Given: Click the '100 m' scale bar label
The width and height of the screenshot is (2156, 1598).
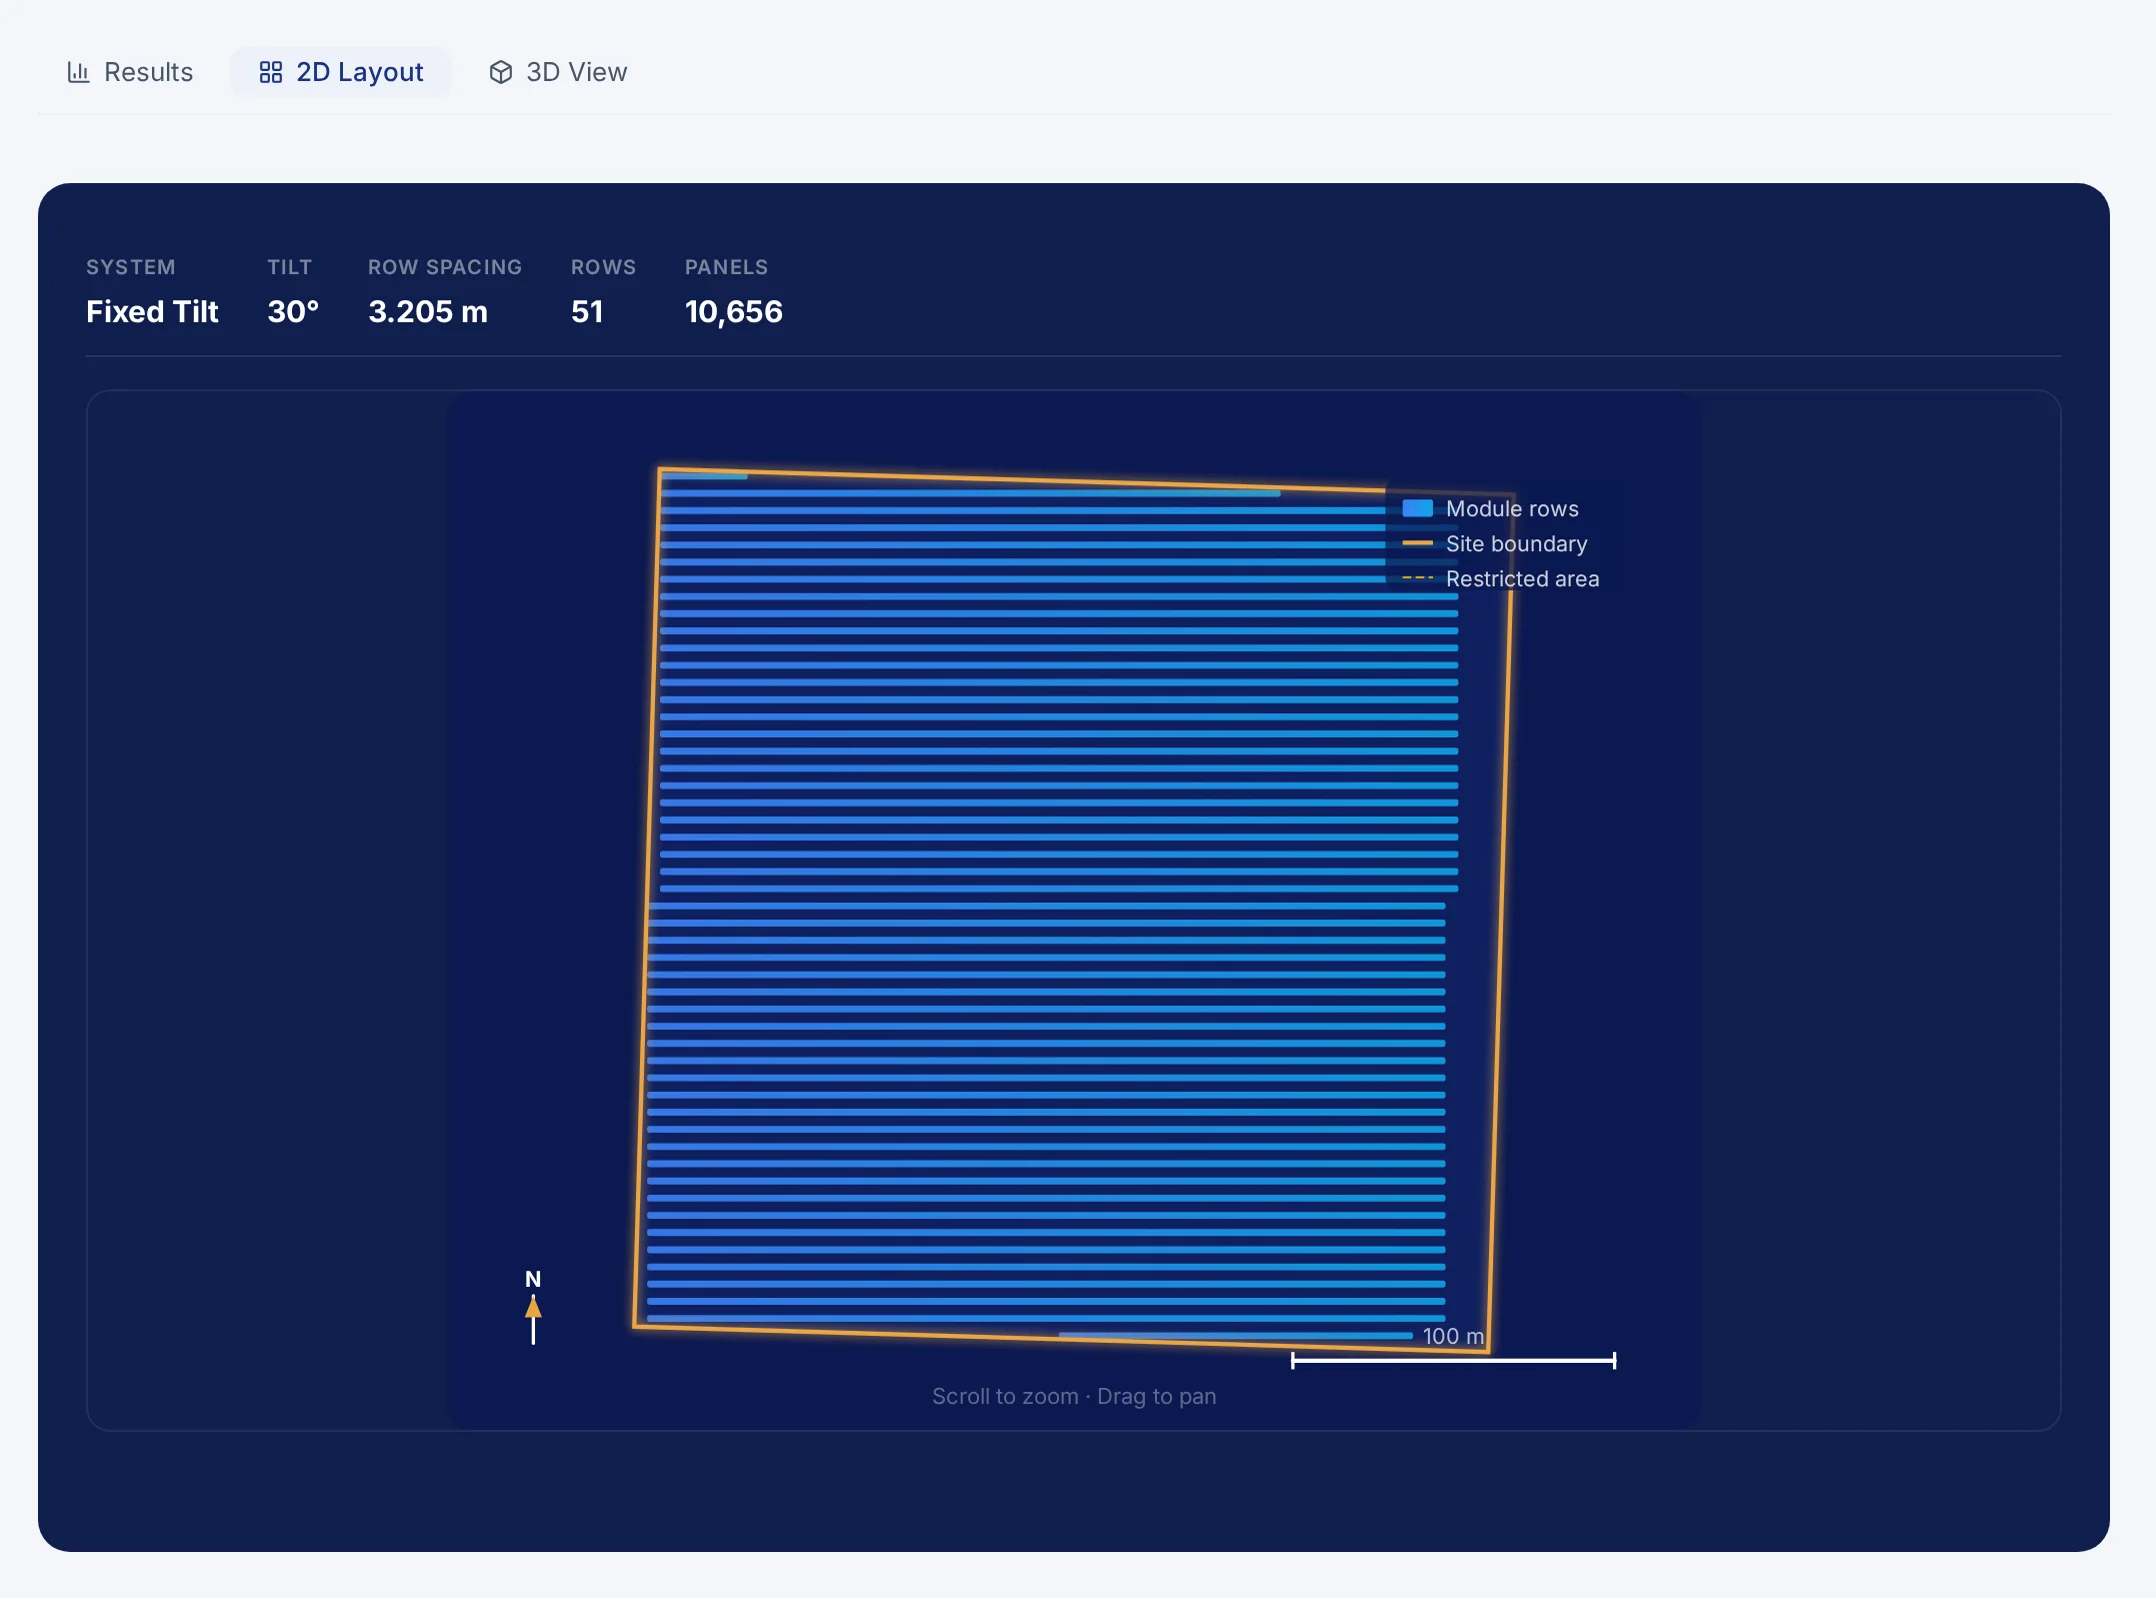Looking at the screenshot, I should [x=1453, y=1336].
